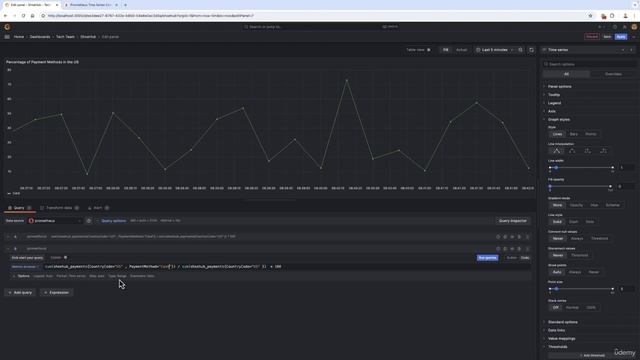640x360 pixels.
Task: Hide query A response with eye icon
Action: click(512, 237)
